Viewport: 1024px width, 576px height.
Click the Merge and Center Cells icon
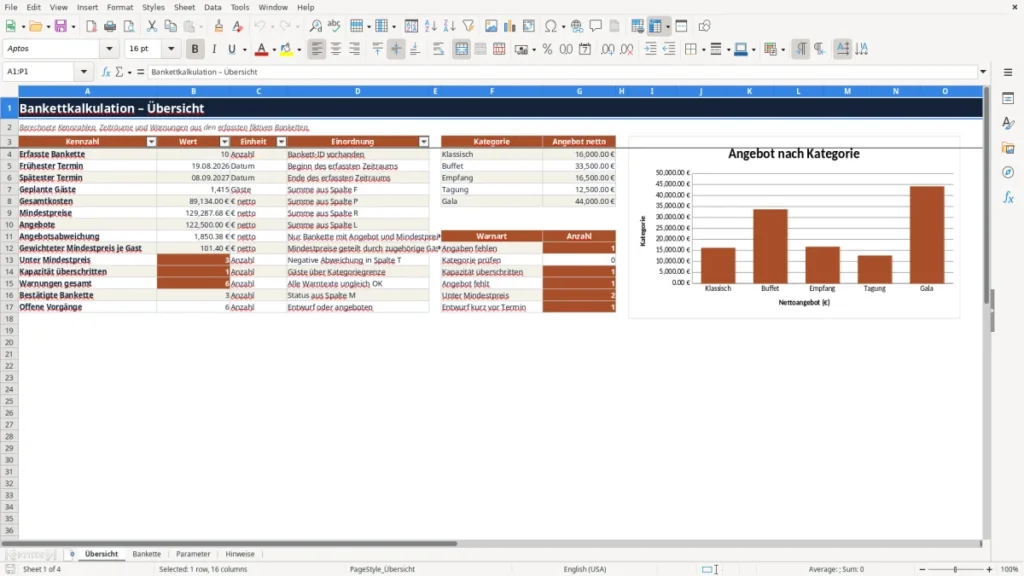[461, 49]
